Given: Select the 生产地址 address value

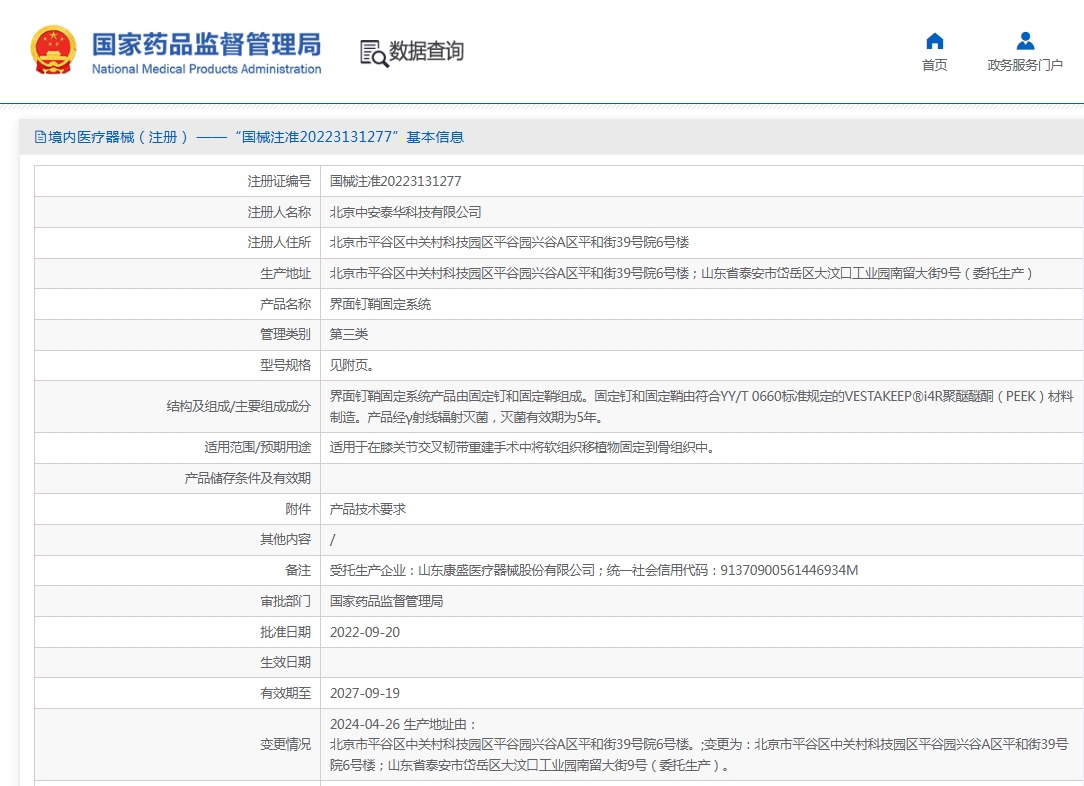Looking at the screenshot, I should click(681, 273).
